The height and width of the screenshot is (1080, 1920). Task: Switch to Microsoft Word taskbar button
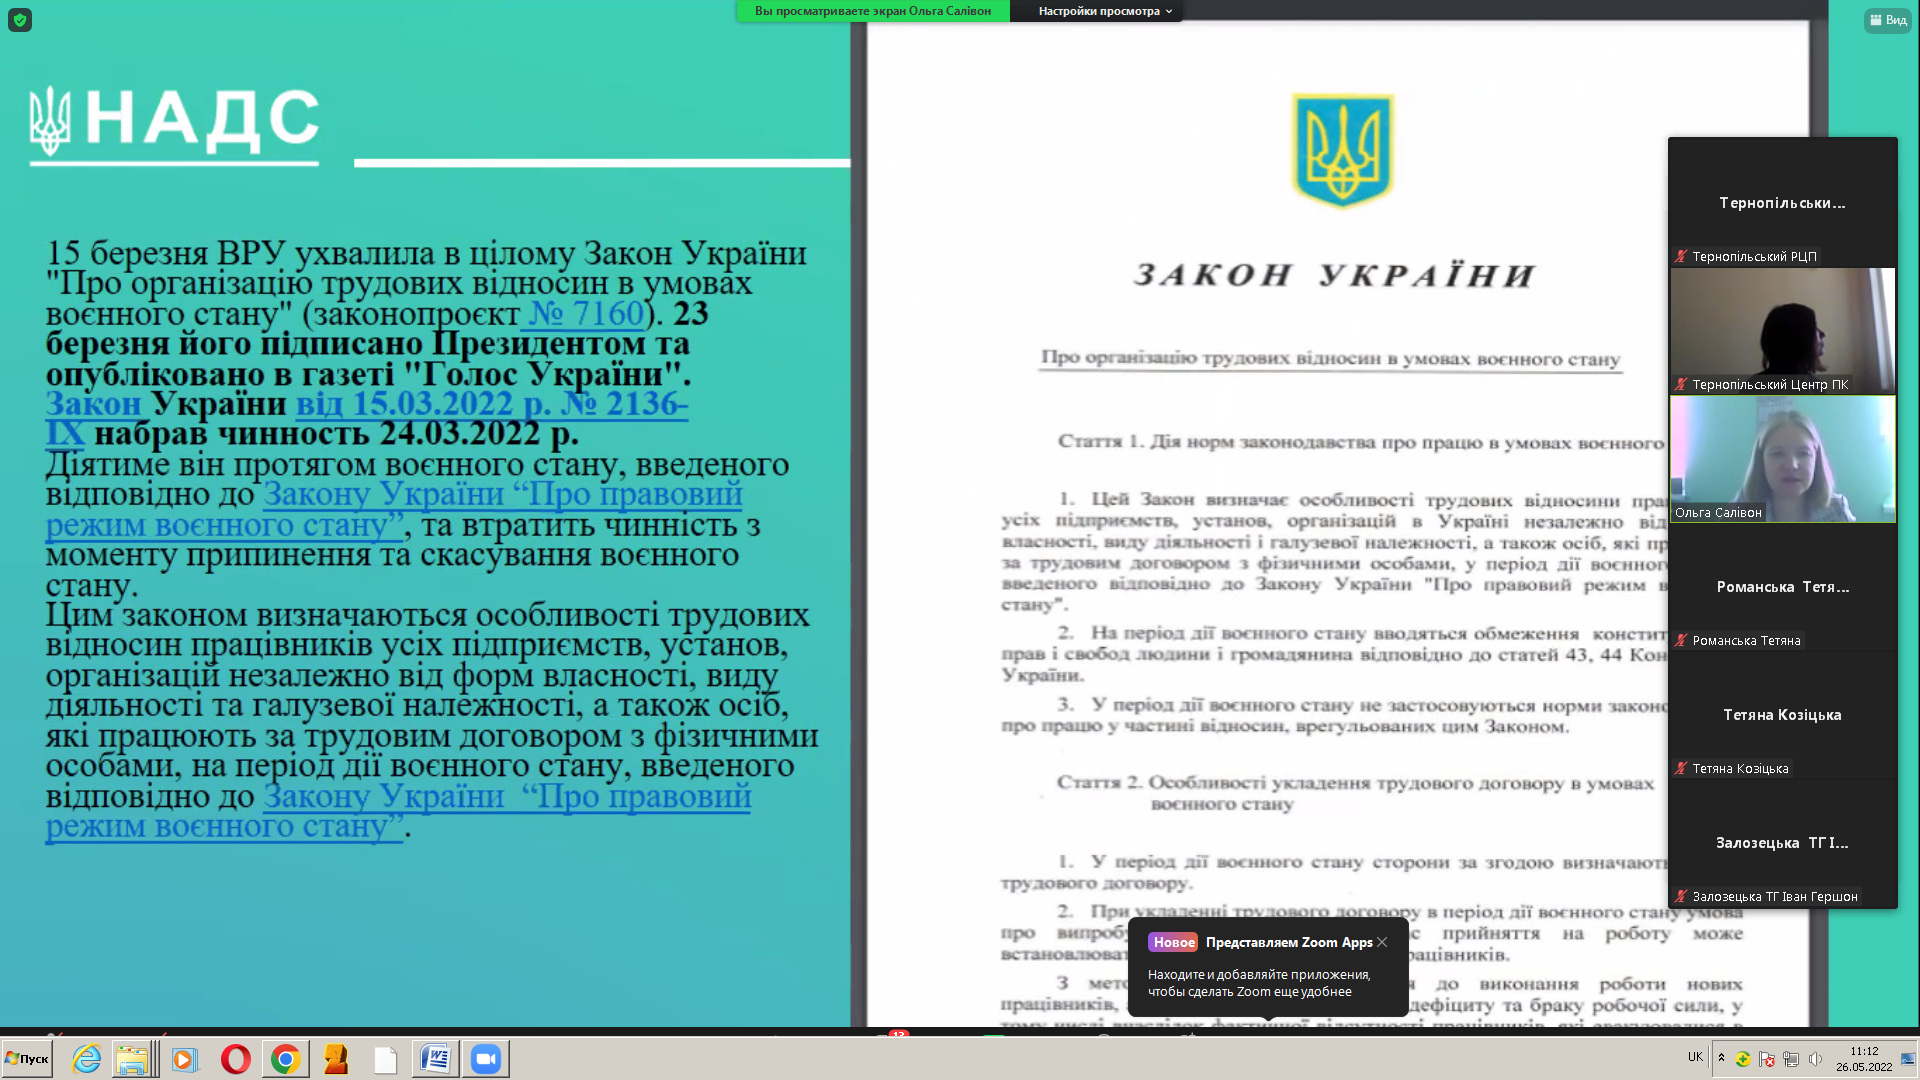pyautogui.click(x=435, y=1059)
